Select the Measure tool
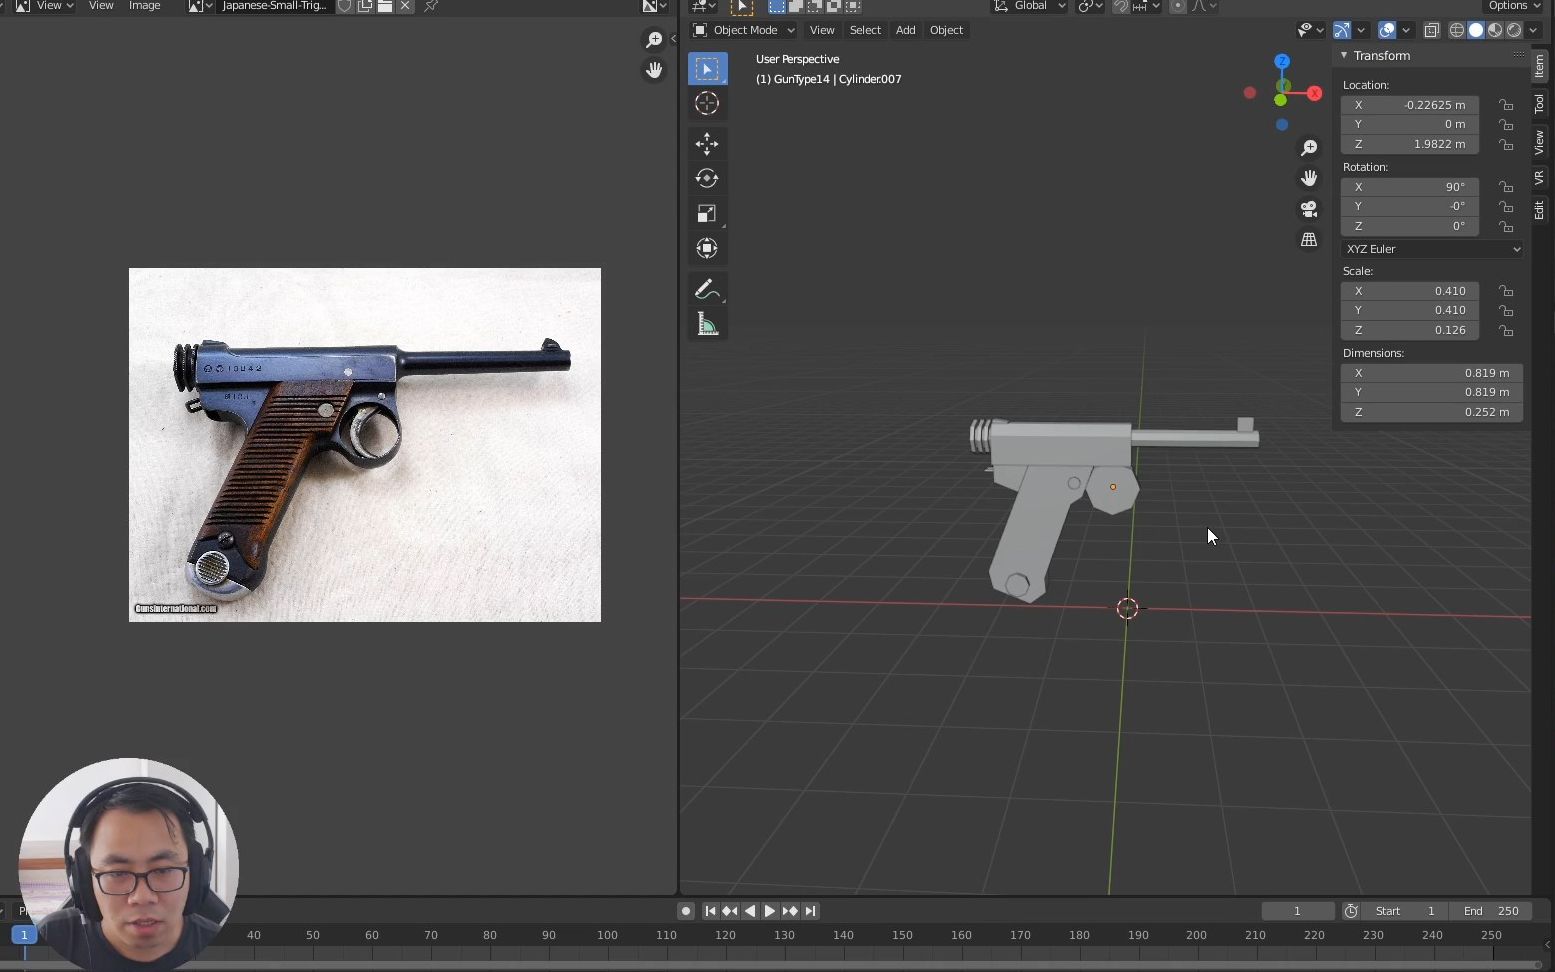This screenshot has height=972, width=1555. (x=707, y=323)
